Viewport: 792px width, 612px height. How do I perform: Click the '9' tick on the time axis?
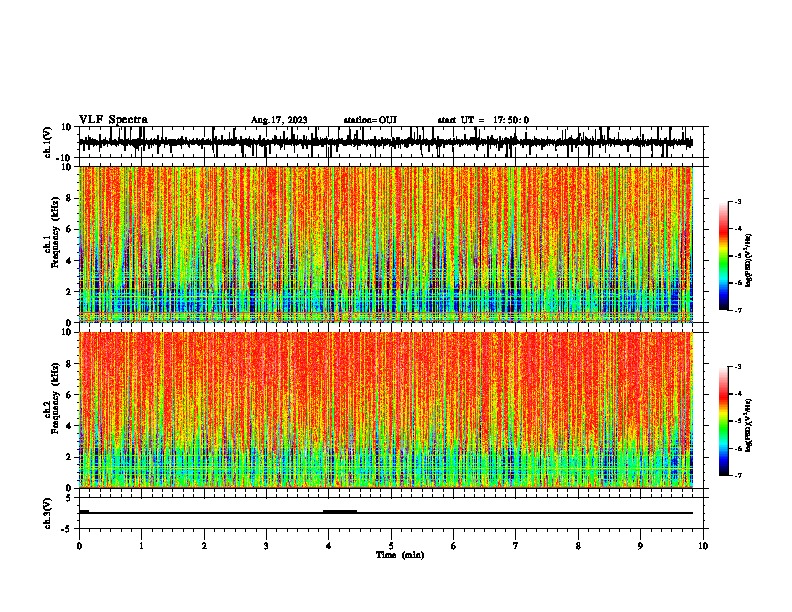[640, 546]
